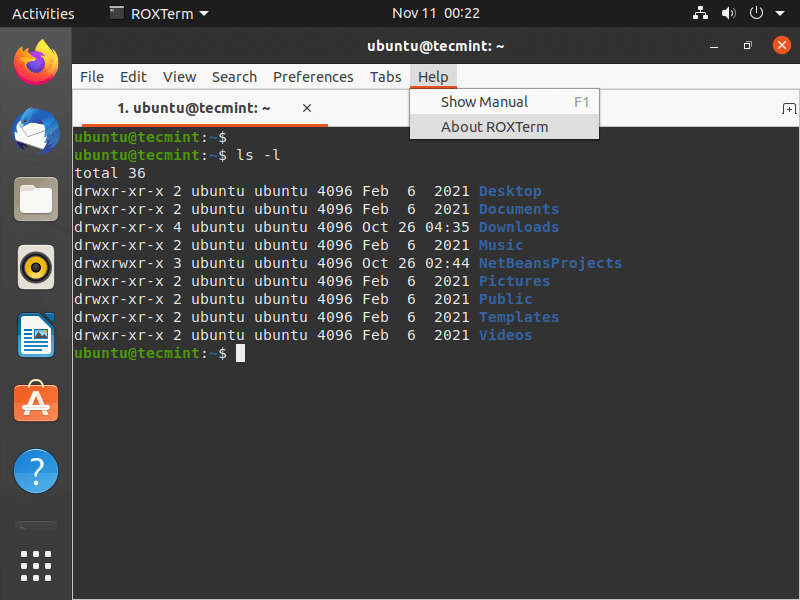Open the Help application in the dock

(35, 471)
